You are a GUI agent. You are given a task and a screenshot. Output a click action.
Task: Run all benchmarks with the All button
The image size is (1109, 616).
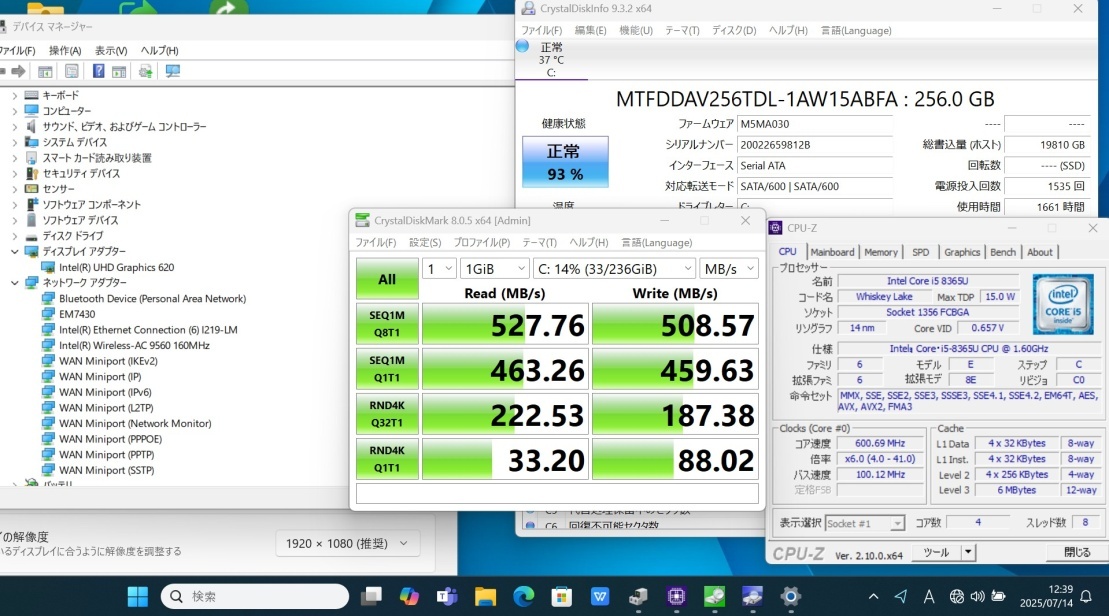click(x=387, y=280)
